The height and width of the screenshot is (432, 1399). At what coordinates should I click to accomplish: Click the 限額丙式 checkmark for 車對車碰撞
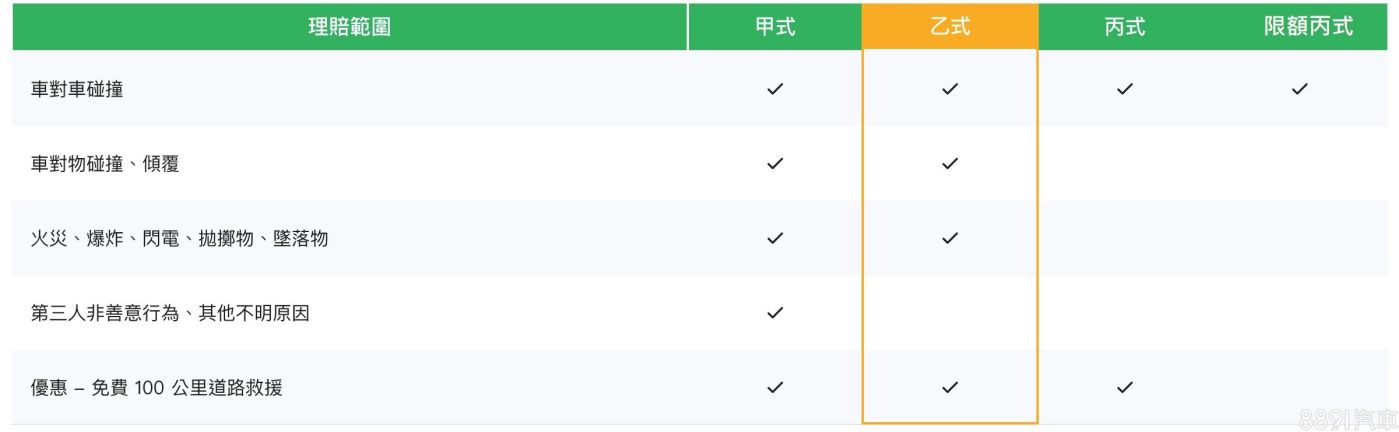tap(1300, 89)
